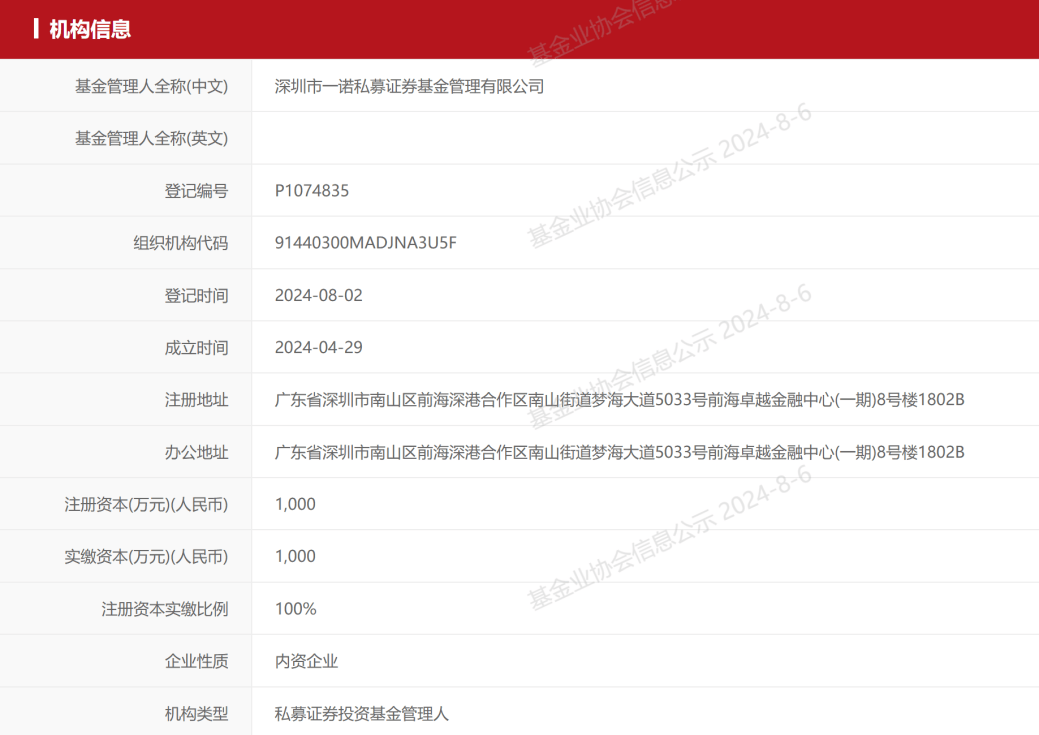Select the 注册资本 value 1,000
1039x735 pixels.
(295, 504)
